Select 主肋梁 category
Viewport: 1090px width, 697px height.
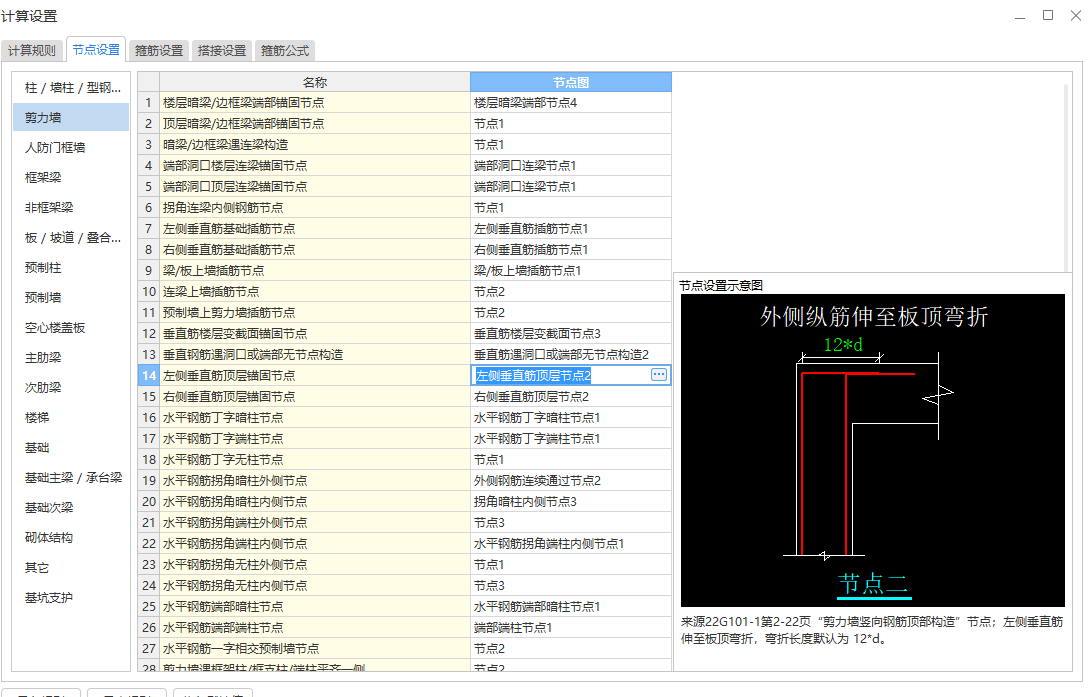pyautogui.click(x=72, y=357)
